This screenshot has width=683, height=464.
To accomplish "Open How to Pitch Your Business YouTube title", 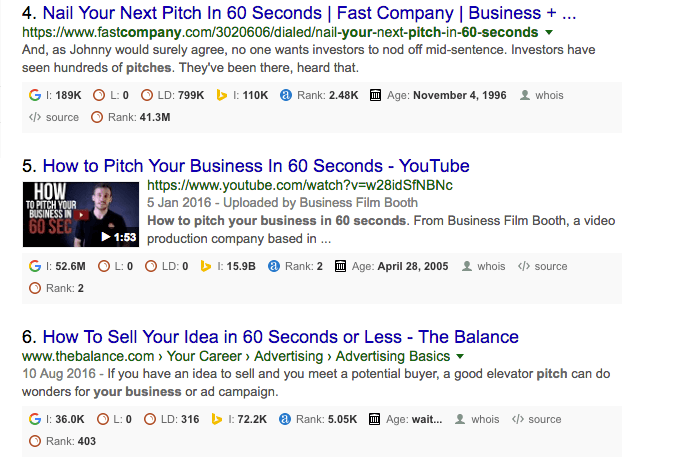I will tap(256, 166).
